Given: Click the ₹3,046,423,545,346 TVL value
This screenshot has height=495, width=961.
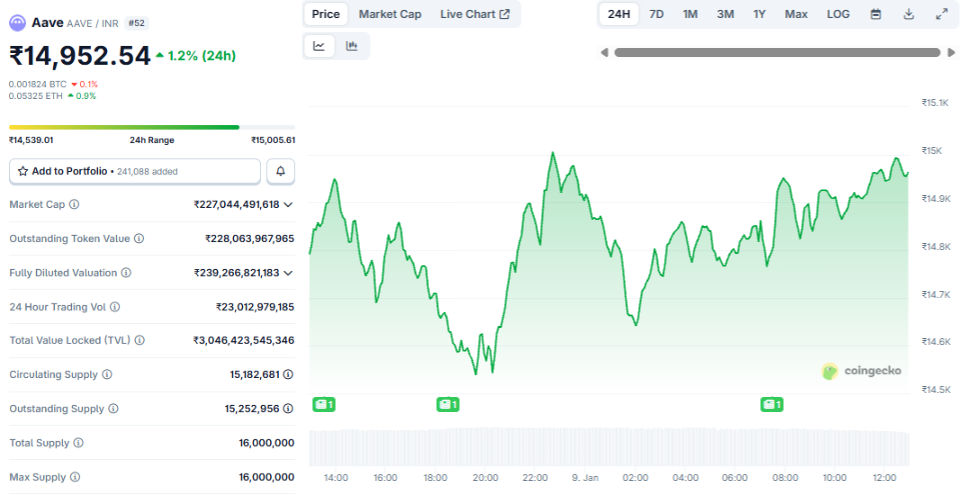Looking at the screenshot, I should point(244,340).
